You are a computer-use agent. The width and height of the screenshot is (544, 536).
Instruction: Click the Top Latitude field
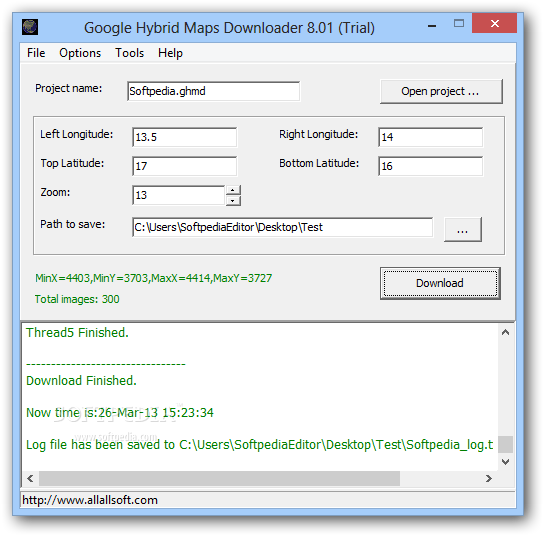[185, 166]
